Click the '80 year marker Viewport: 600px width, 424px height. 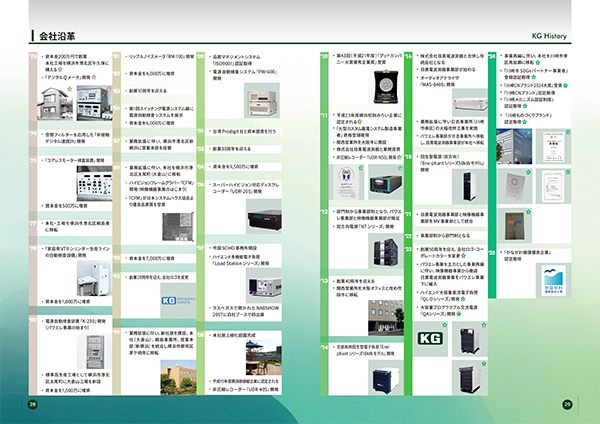pos(33,320)
